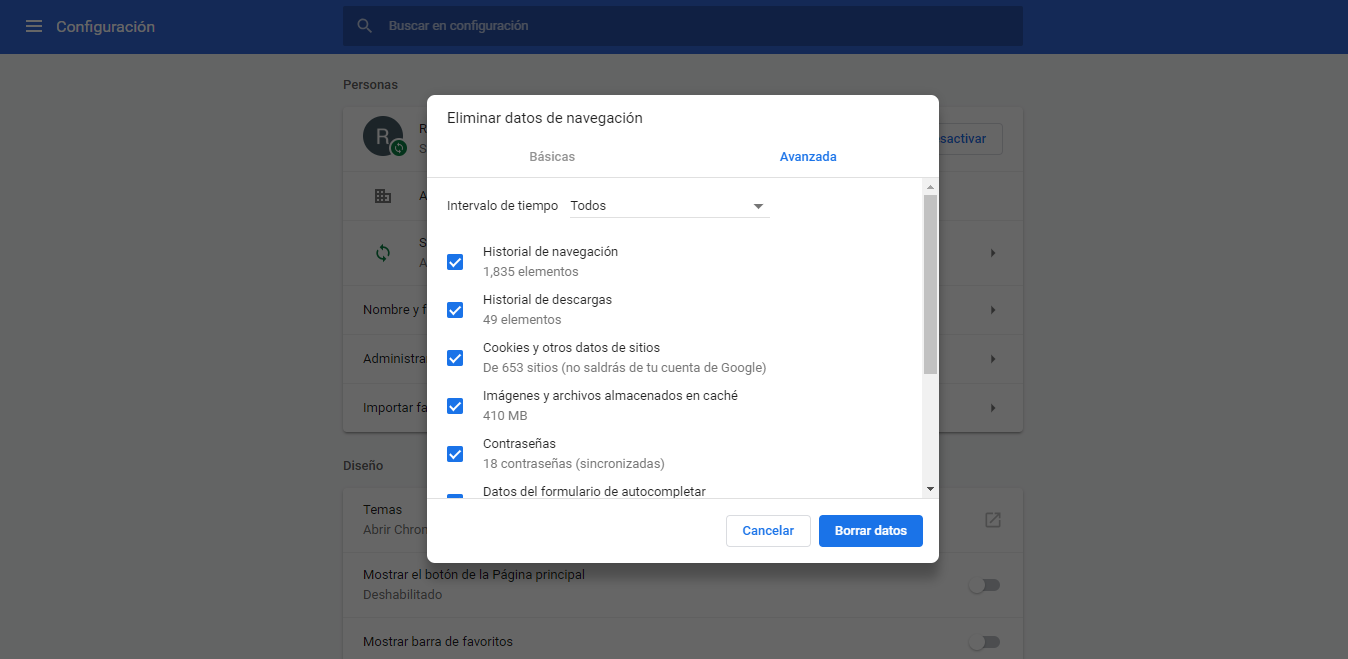Open themes external link icon
1348x659 pixels.
coord(993,520)
